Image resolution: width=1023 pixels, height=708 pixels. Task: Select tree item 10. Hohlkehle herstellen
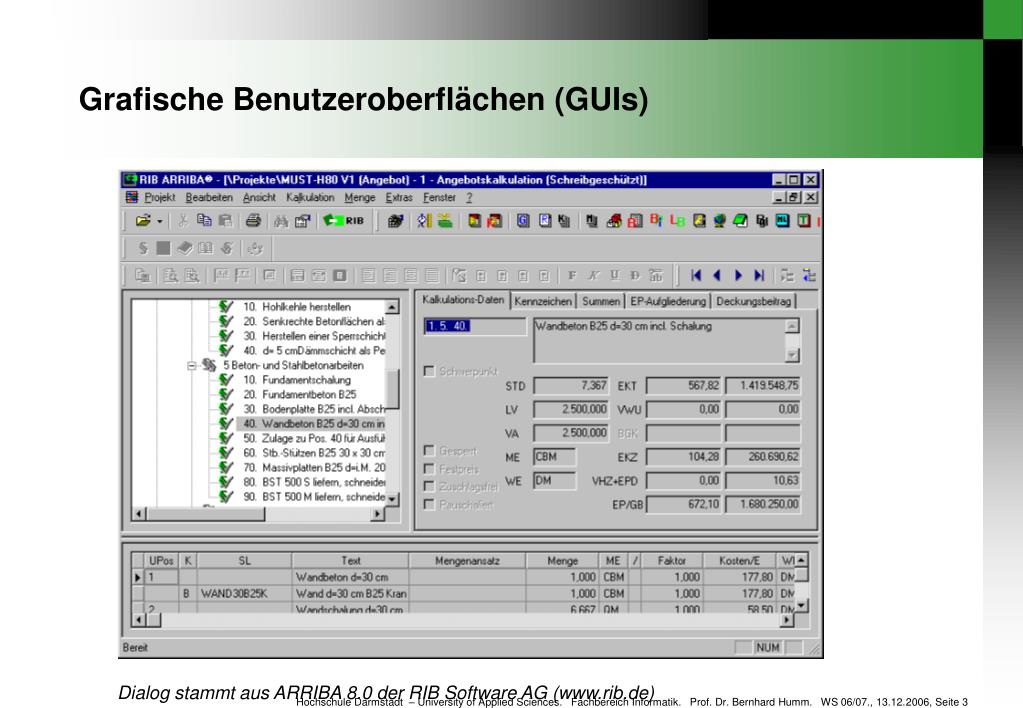coord(297,307)
